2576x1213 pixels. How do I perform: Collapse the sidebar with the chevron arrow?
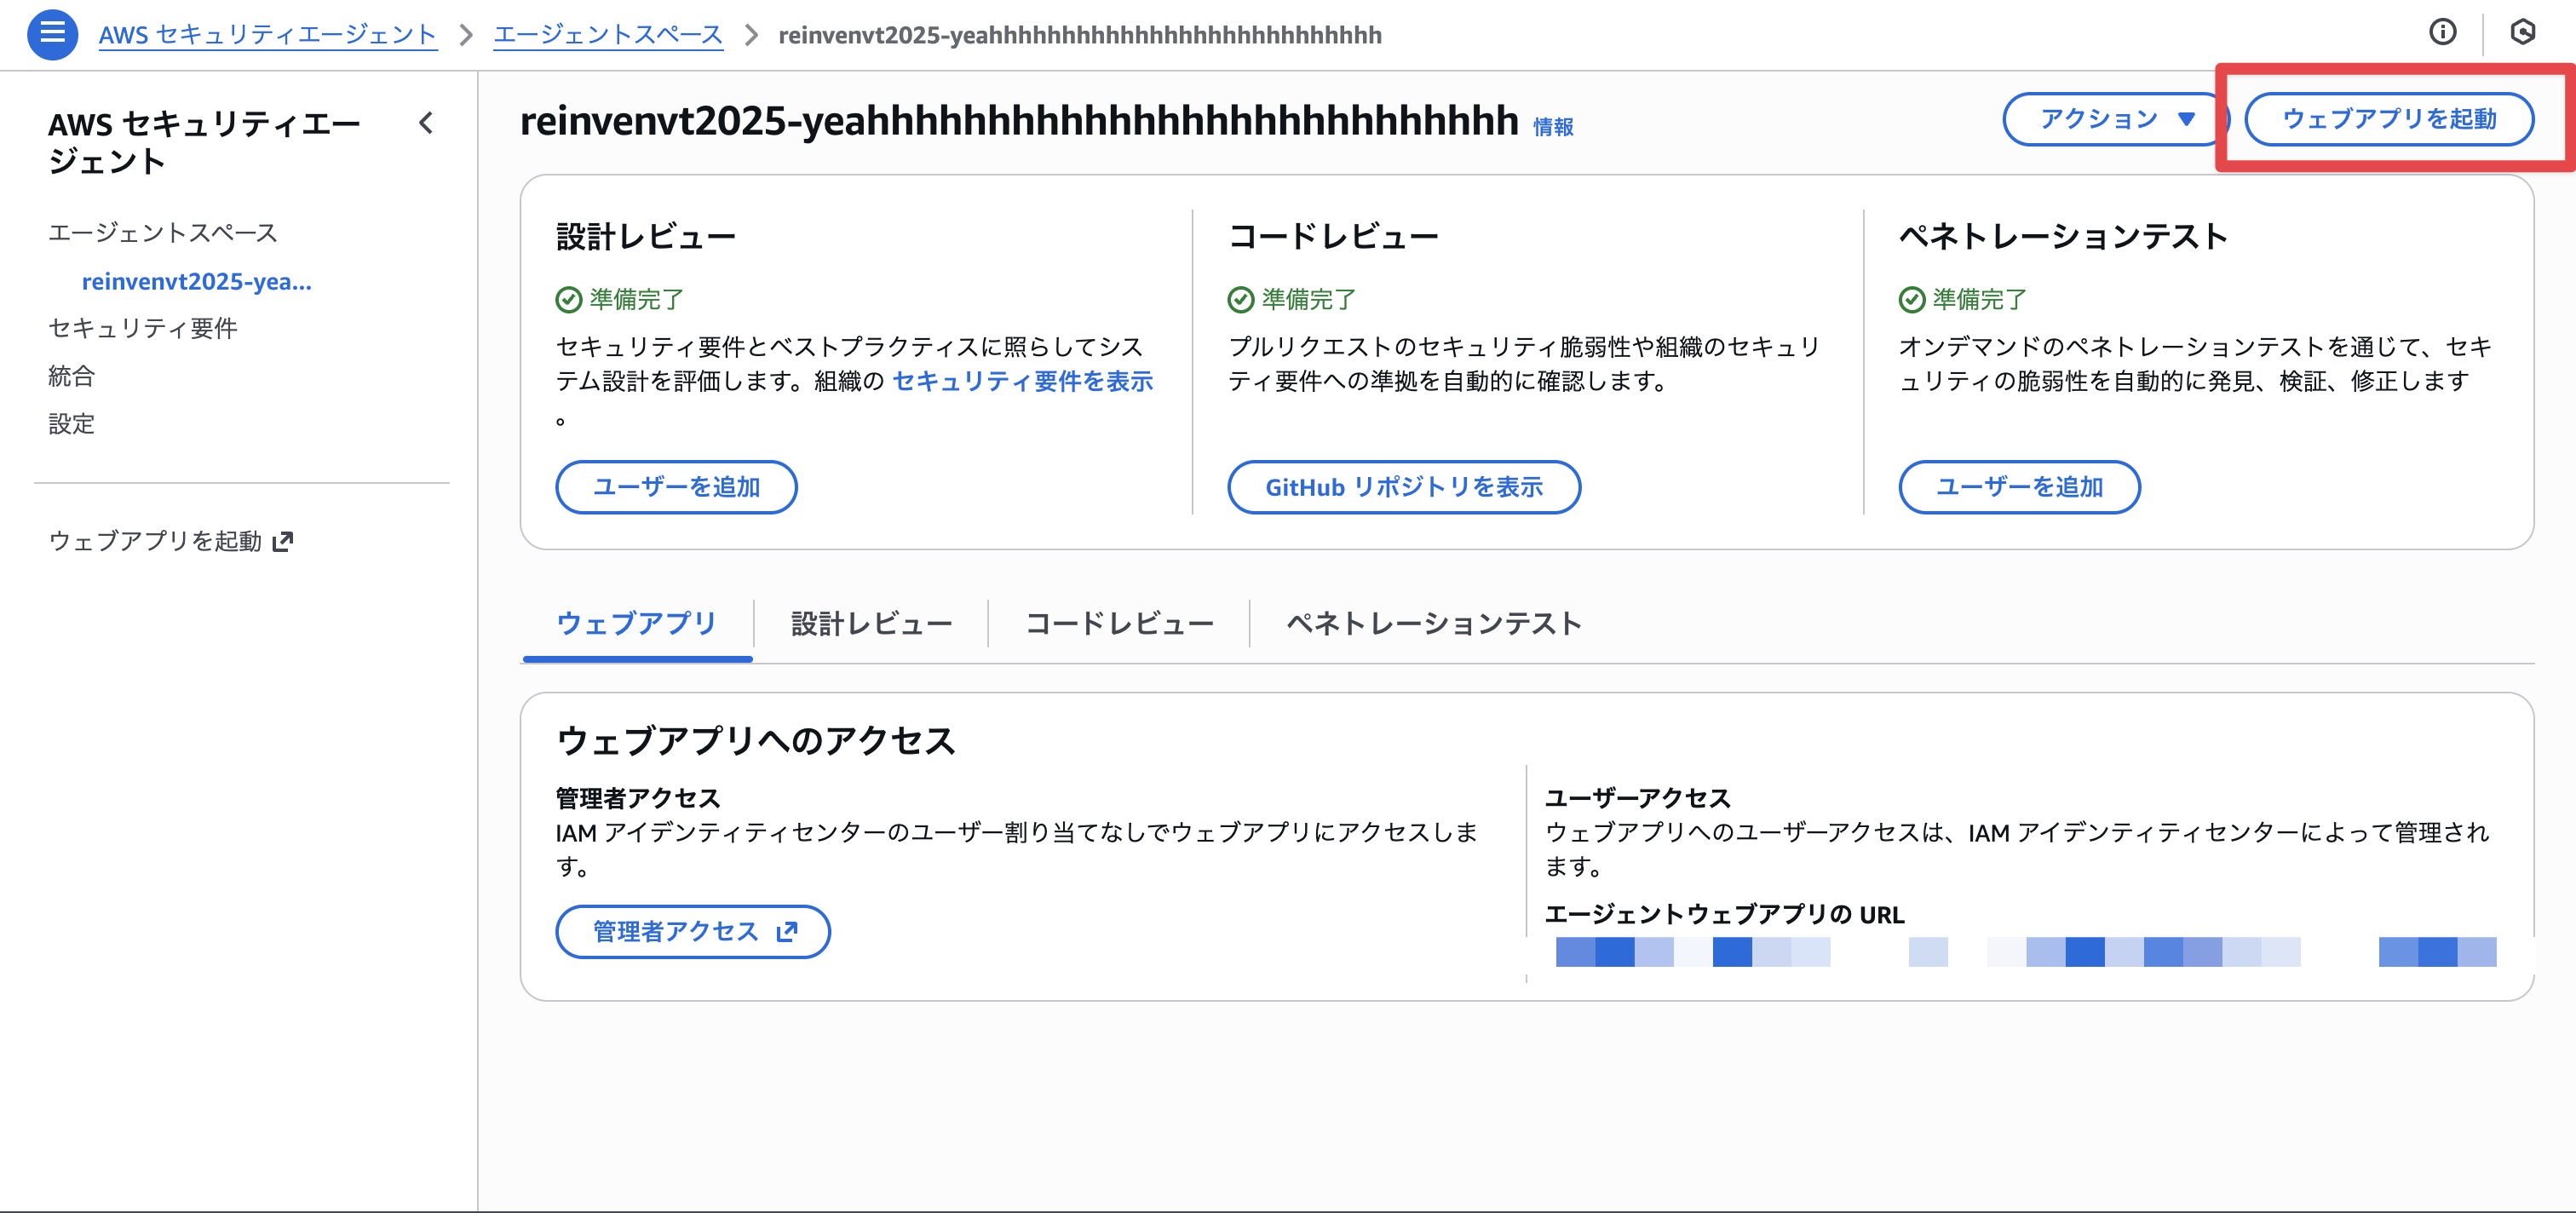(x=426, y=123)
